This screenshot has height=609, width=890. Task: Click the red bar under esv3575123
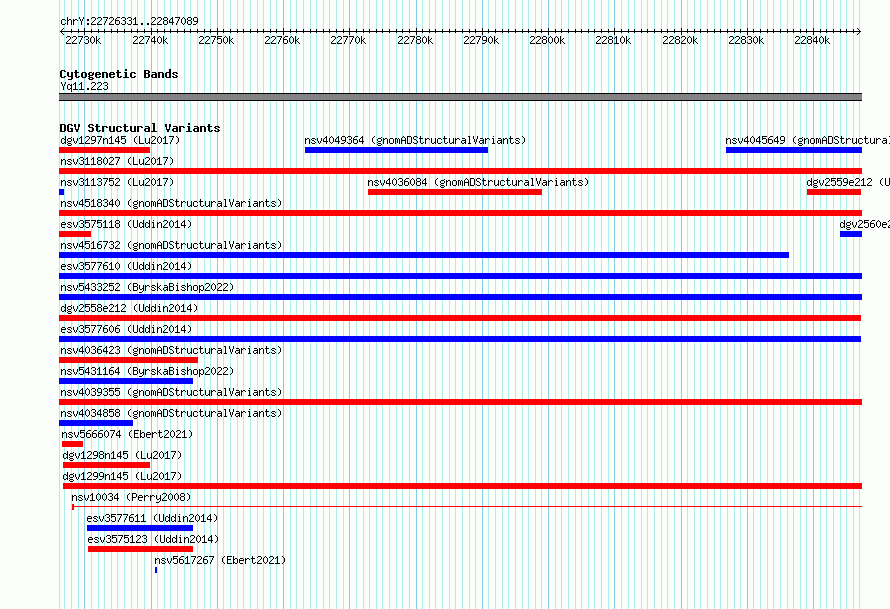[140, 549]
